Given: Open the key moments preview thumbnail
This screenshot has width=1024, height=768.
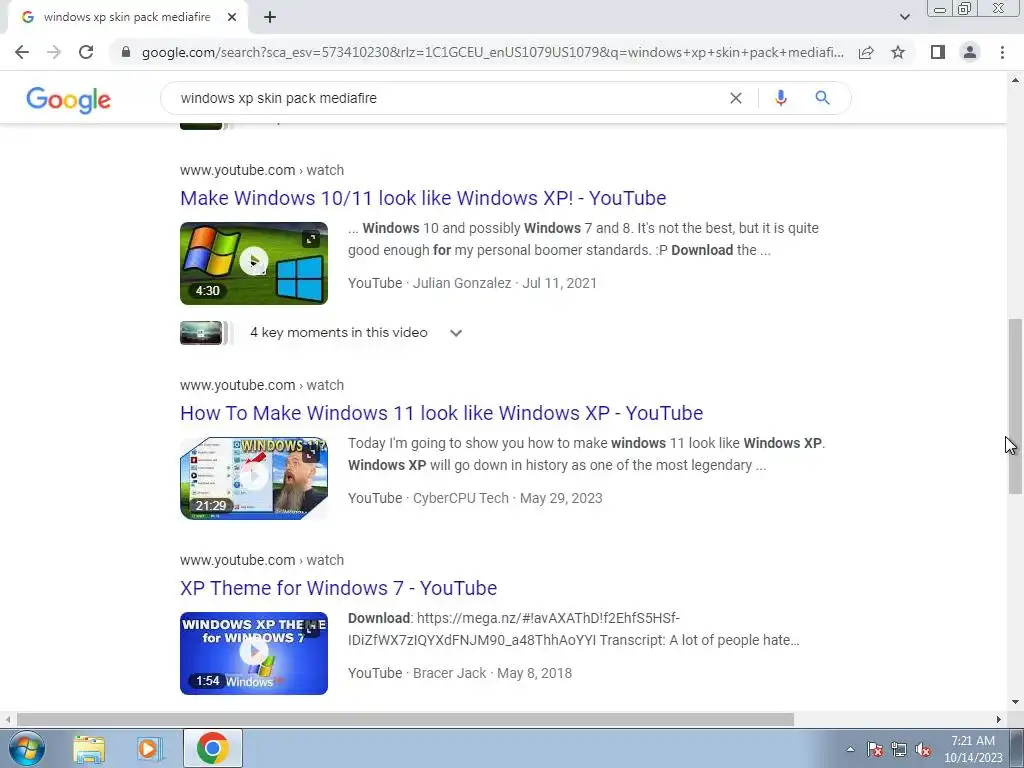Looking at the screenshot, I should [x=201, y=333].
